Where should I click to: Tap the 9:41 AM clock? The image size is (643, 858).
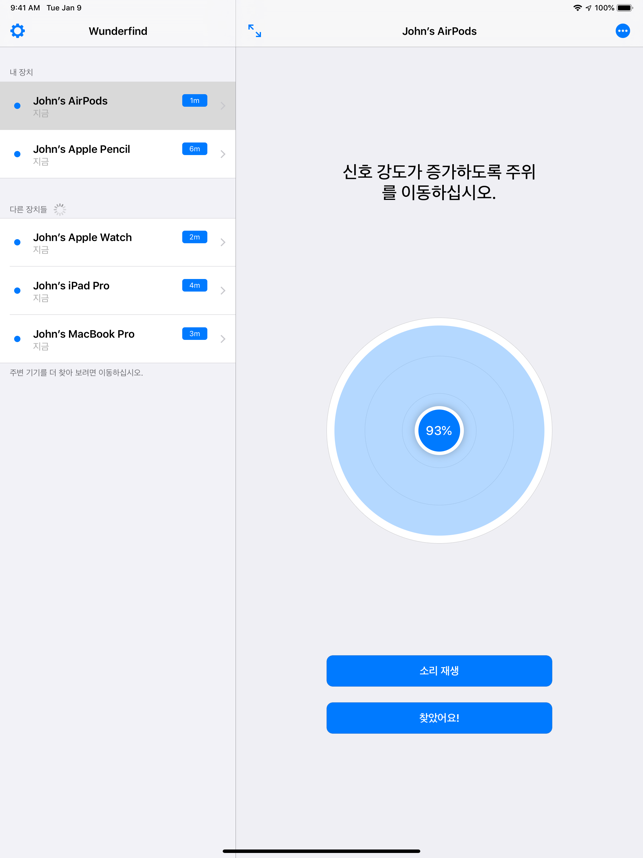[25, 8]
